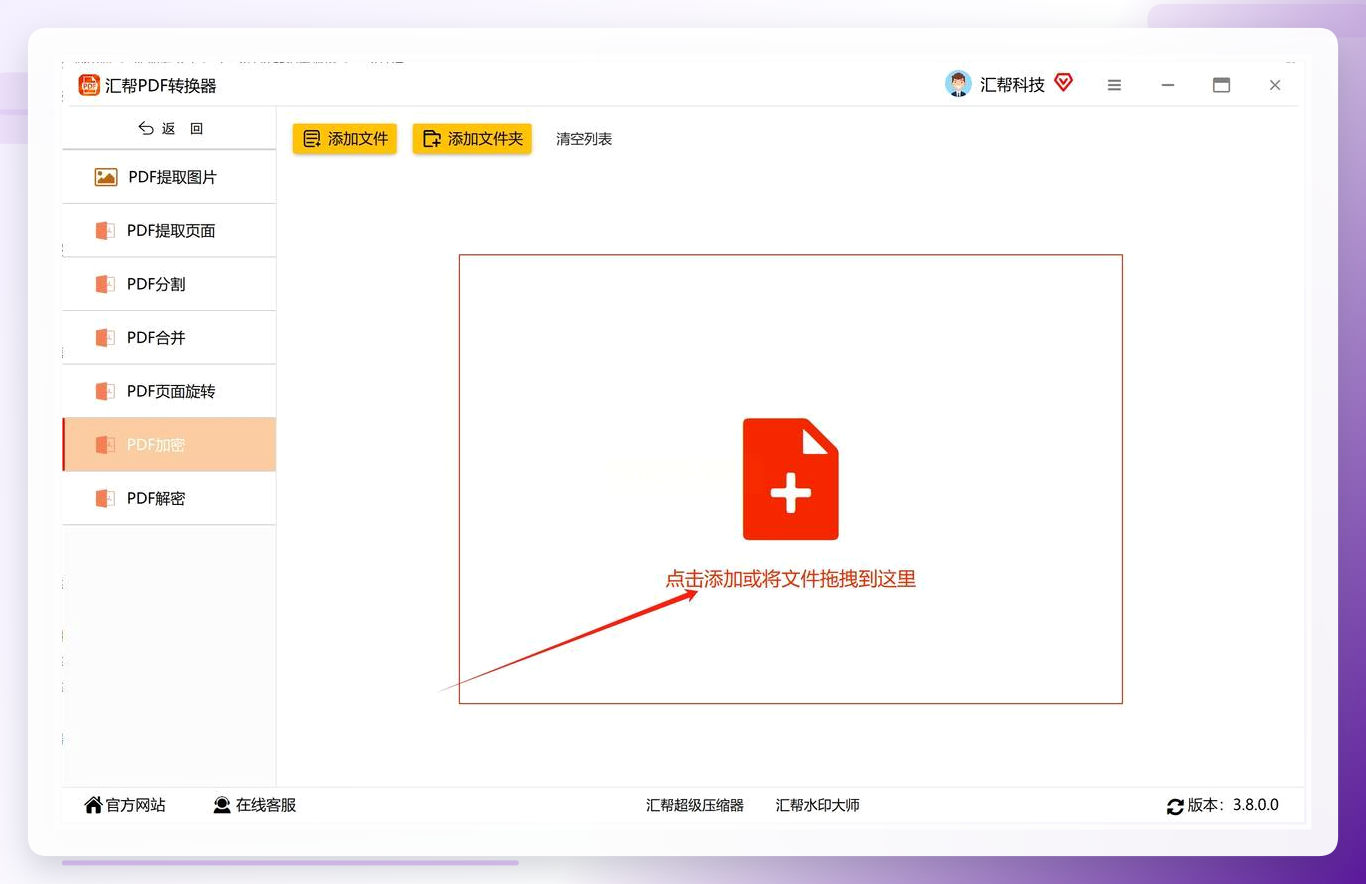Screen dimensions: 1366x884
Task: Open the 汇帮科技 user avatar
Action: pyautogui.click(x=958, y=84)
